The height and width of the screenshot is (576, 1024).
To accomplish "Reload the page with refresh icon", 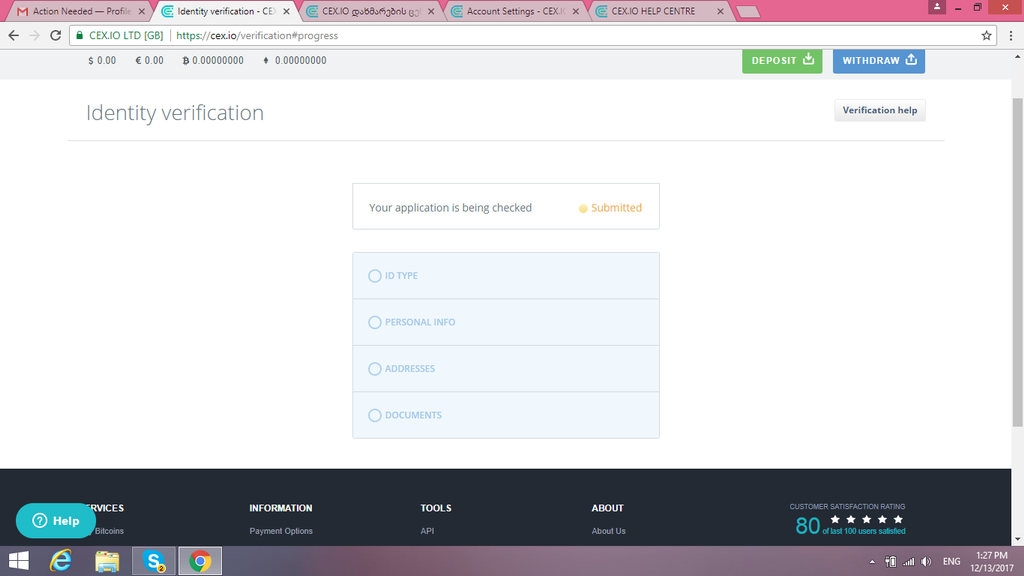I will [x=56, y=35].
